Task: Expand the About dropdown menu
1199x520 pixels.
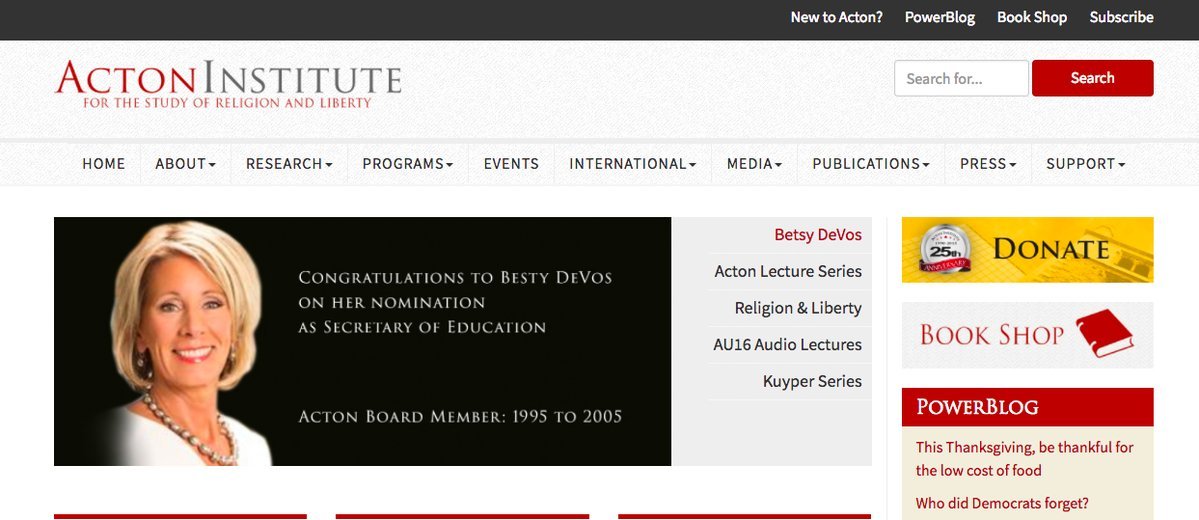Action: [185, 164]
